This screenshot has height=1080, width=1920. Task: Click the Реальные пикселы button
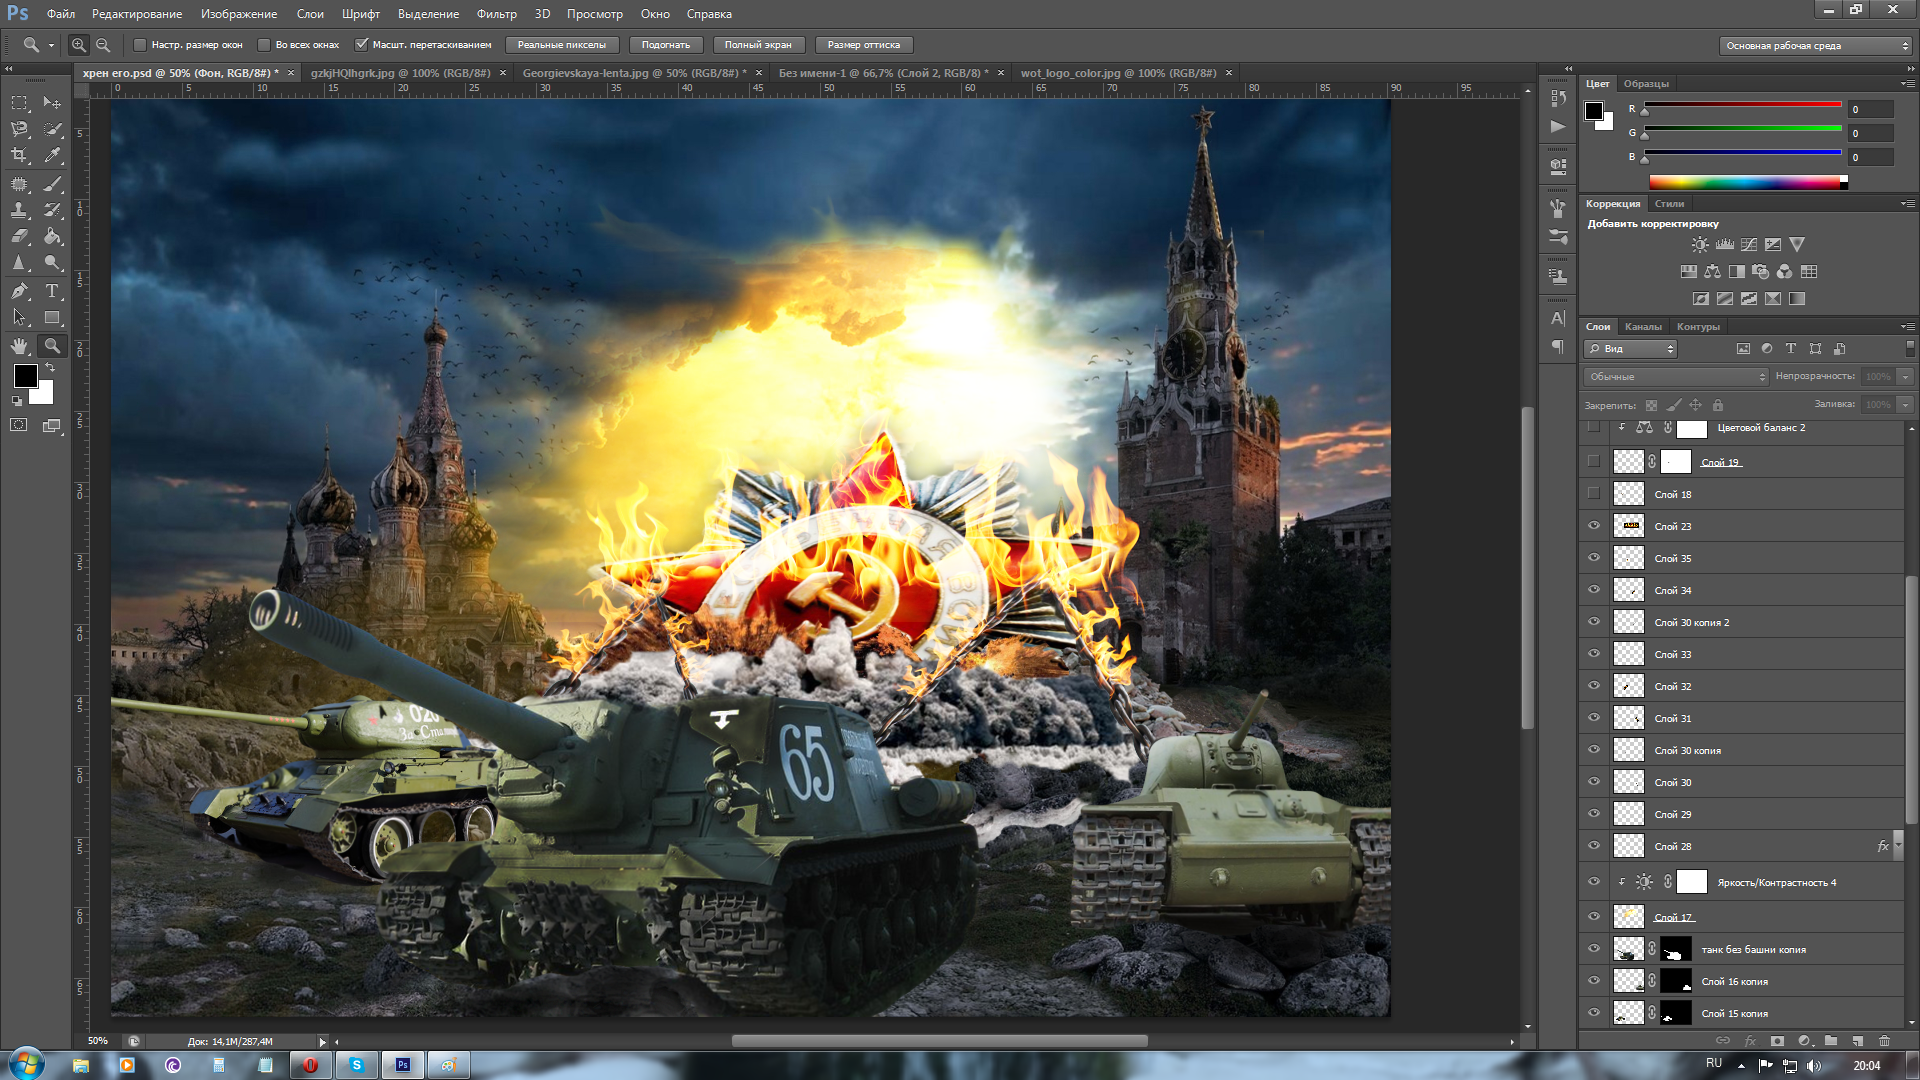pyautogui.click(x=562, y=45)
